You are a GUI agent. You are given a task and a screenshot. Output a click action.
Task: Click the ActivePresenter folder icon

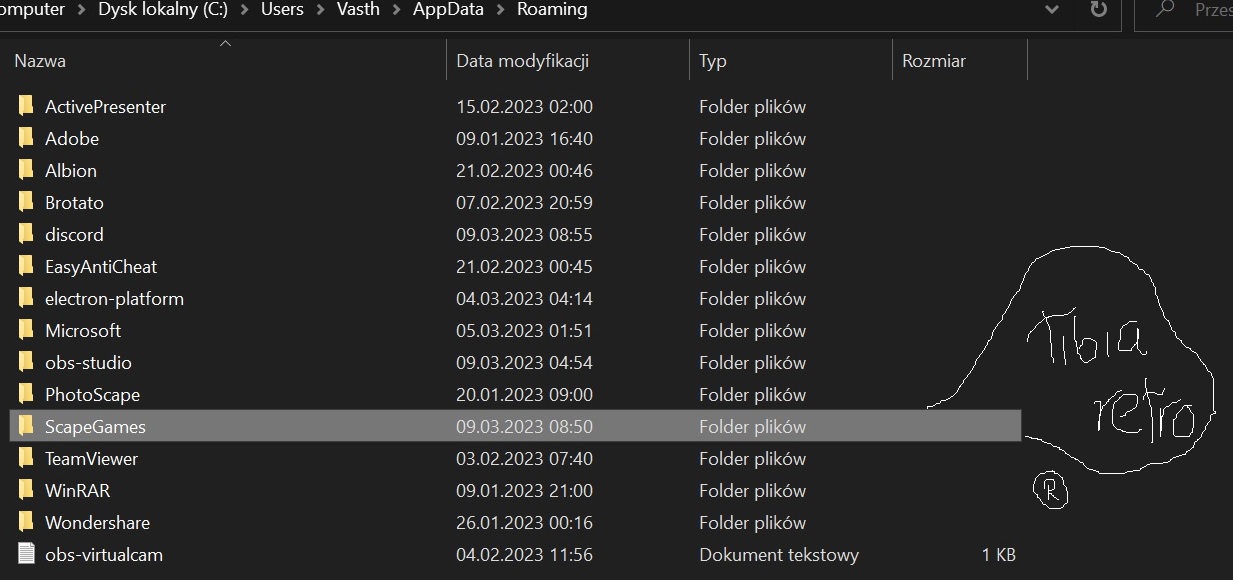pos(27,106)
